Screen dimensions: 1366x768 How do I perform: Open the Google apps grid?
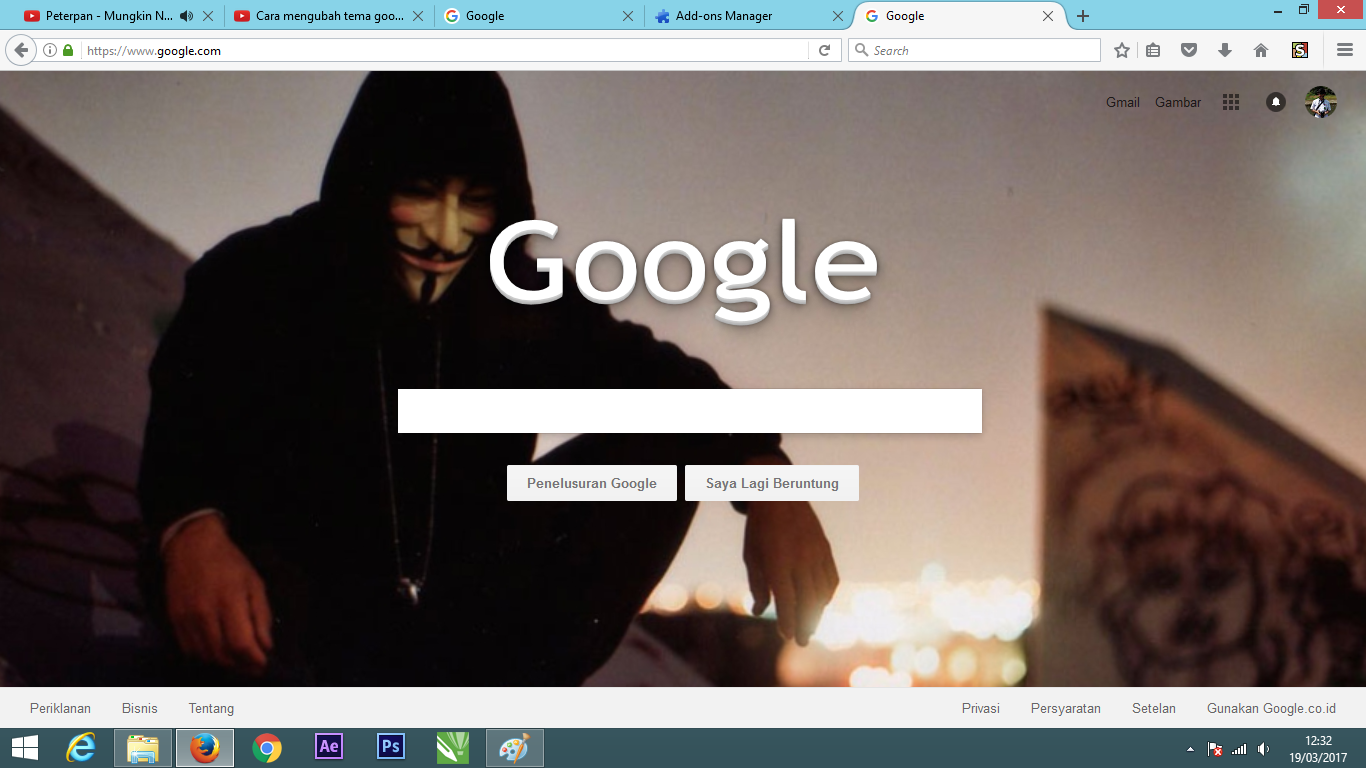coord(1231,102)
